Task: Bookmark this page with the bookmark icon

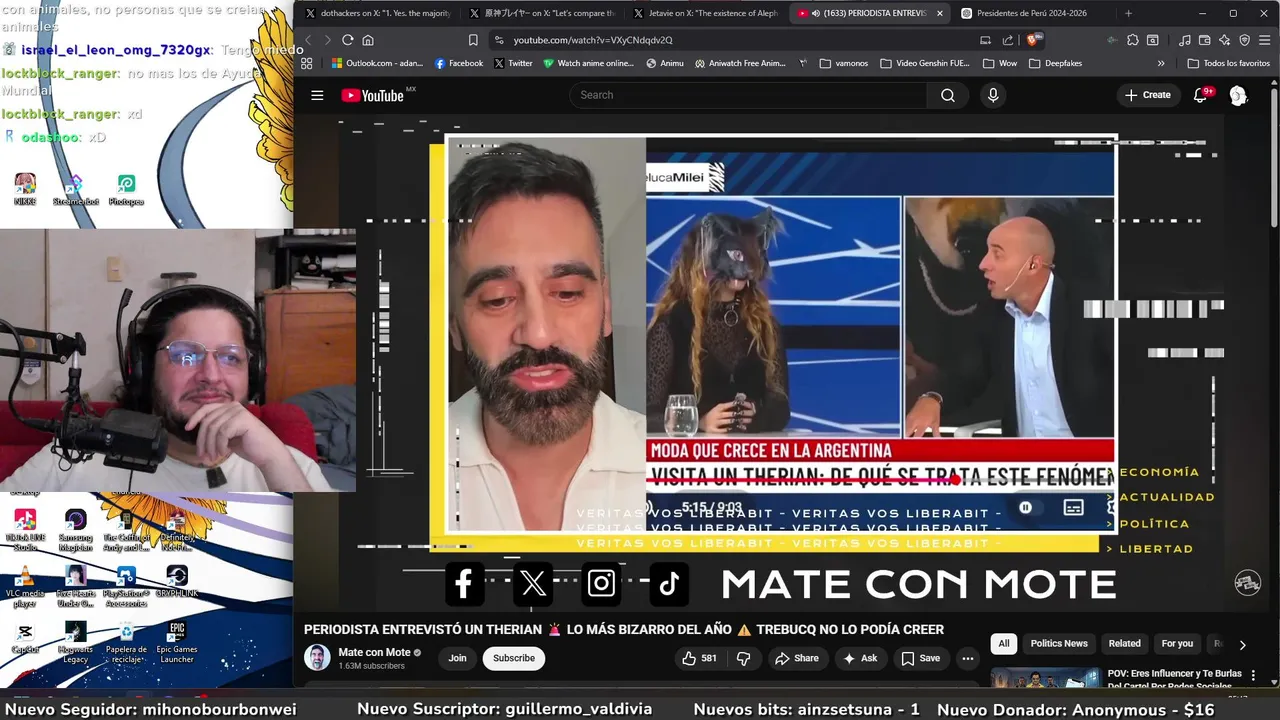Action: tap(473, 40)
